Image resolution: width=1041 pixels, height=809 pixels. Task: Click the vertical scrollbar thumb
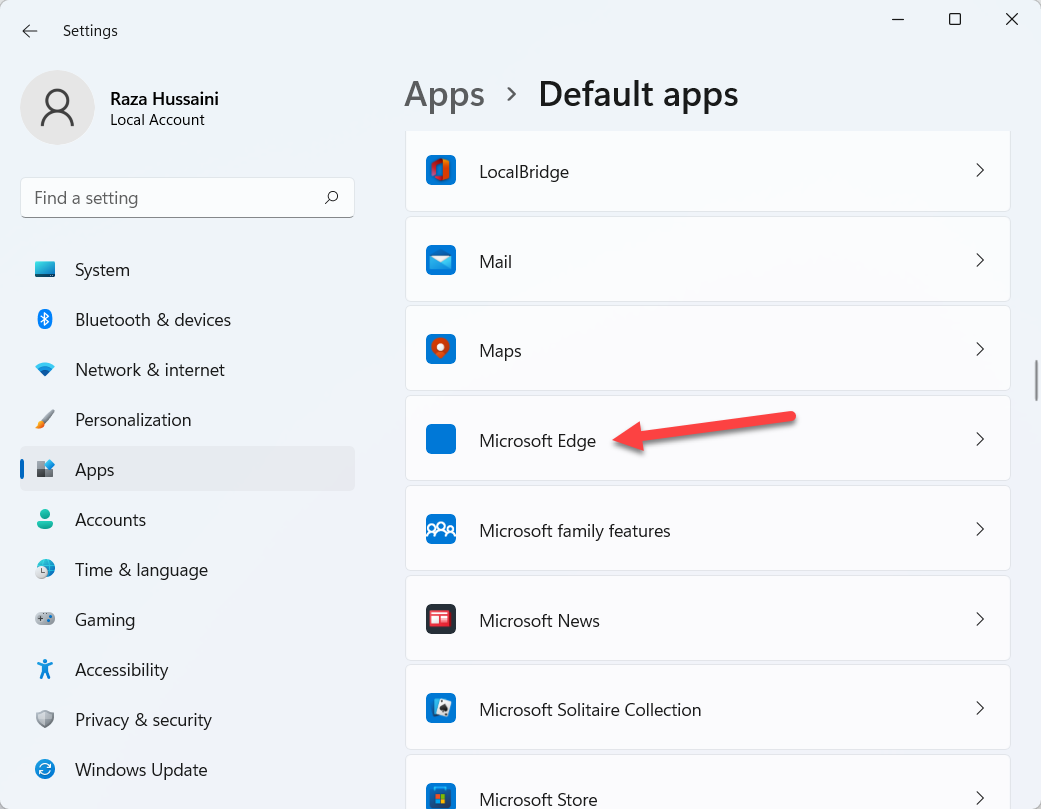(x=1036, y=379)
